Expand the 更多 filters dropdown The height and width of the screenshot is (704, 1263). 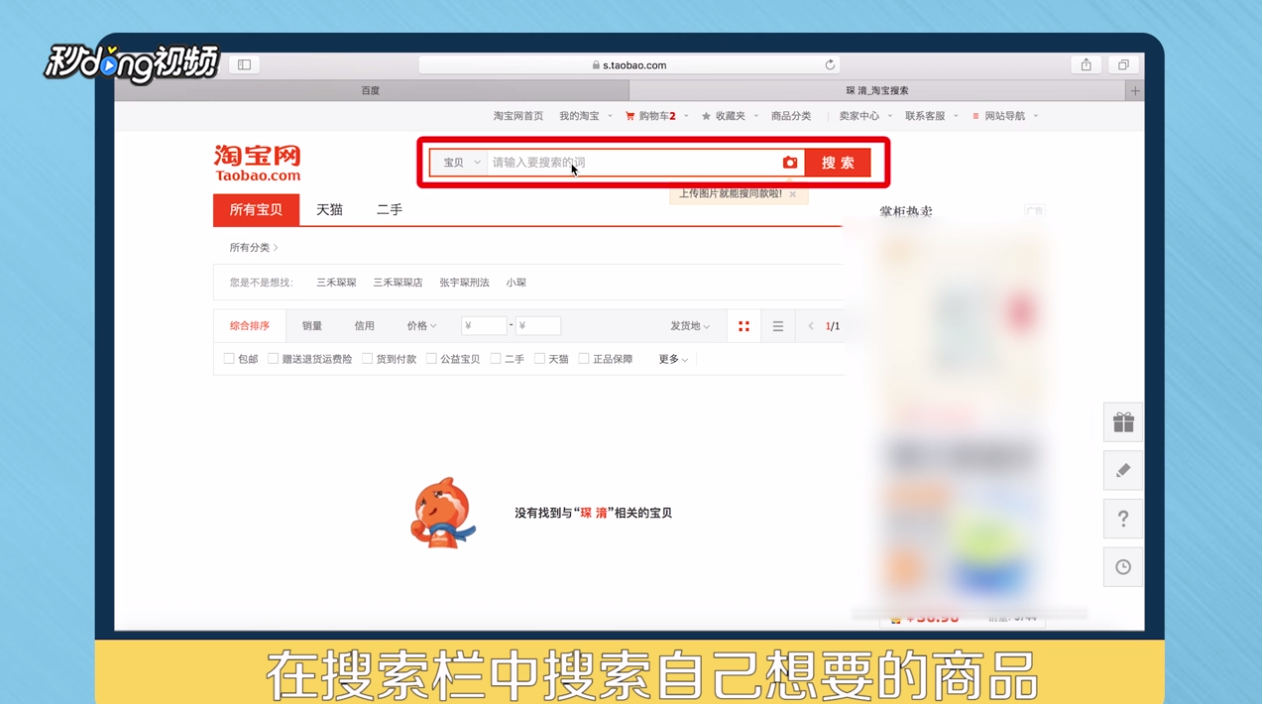click(x=673, y=359)
